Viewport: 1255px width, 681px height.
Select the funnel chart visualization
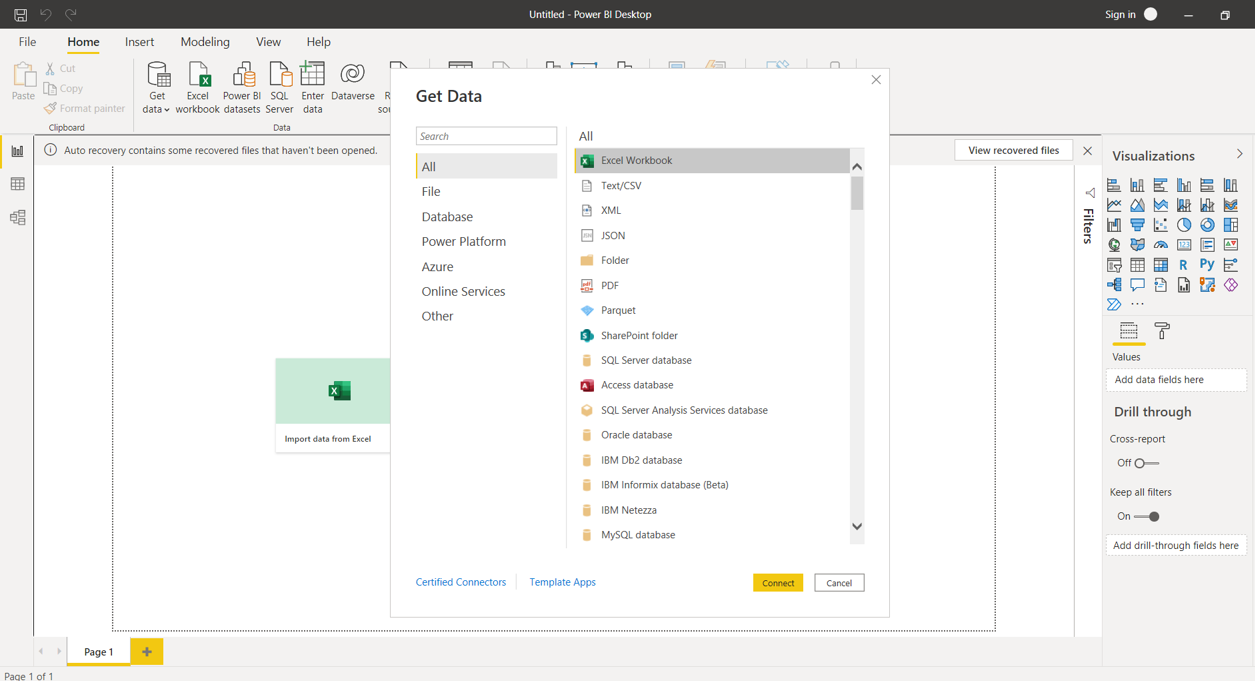(x=1137, y=225)
